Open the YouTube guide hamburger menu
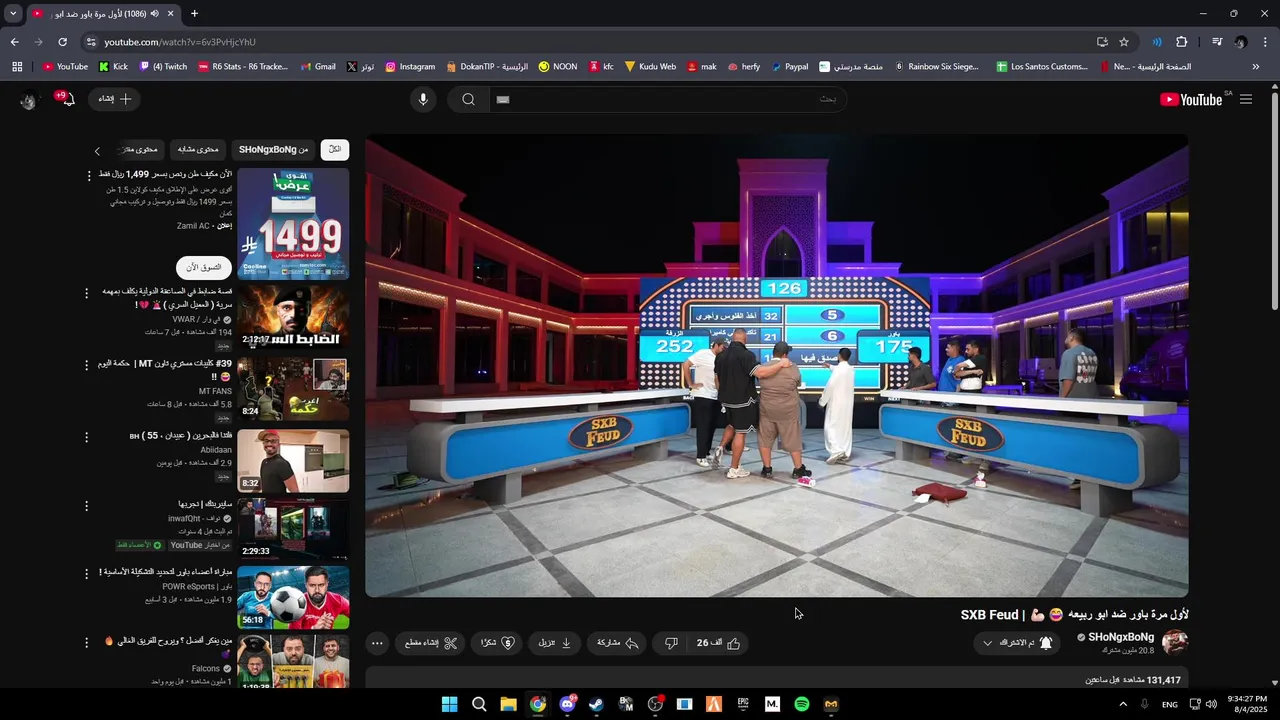Image resolution: width=1280 pixels, height=720 pixels. 1245,99
